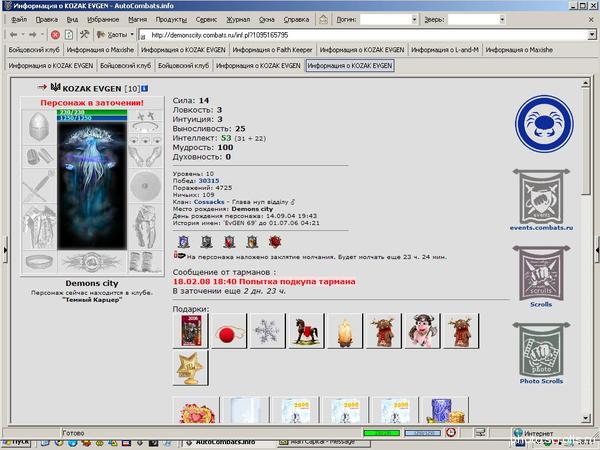This screenshot has height=450, width=600.
Task: Select the crossed swords weapon slot
Action: [39, 186]
